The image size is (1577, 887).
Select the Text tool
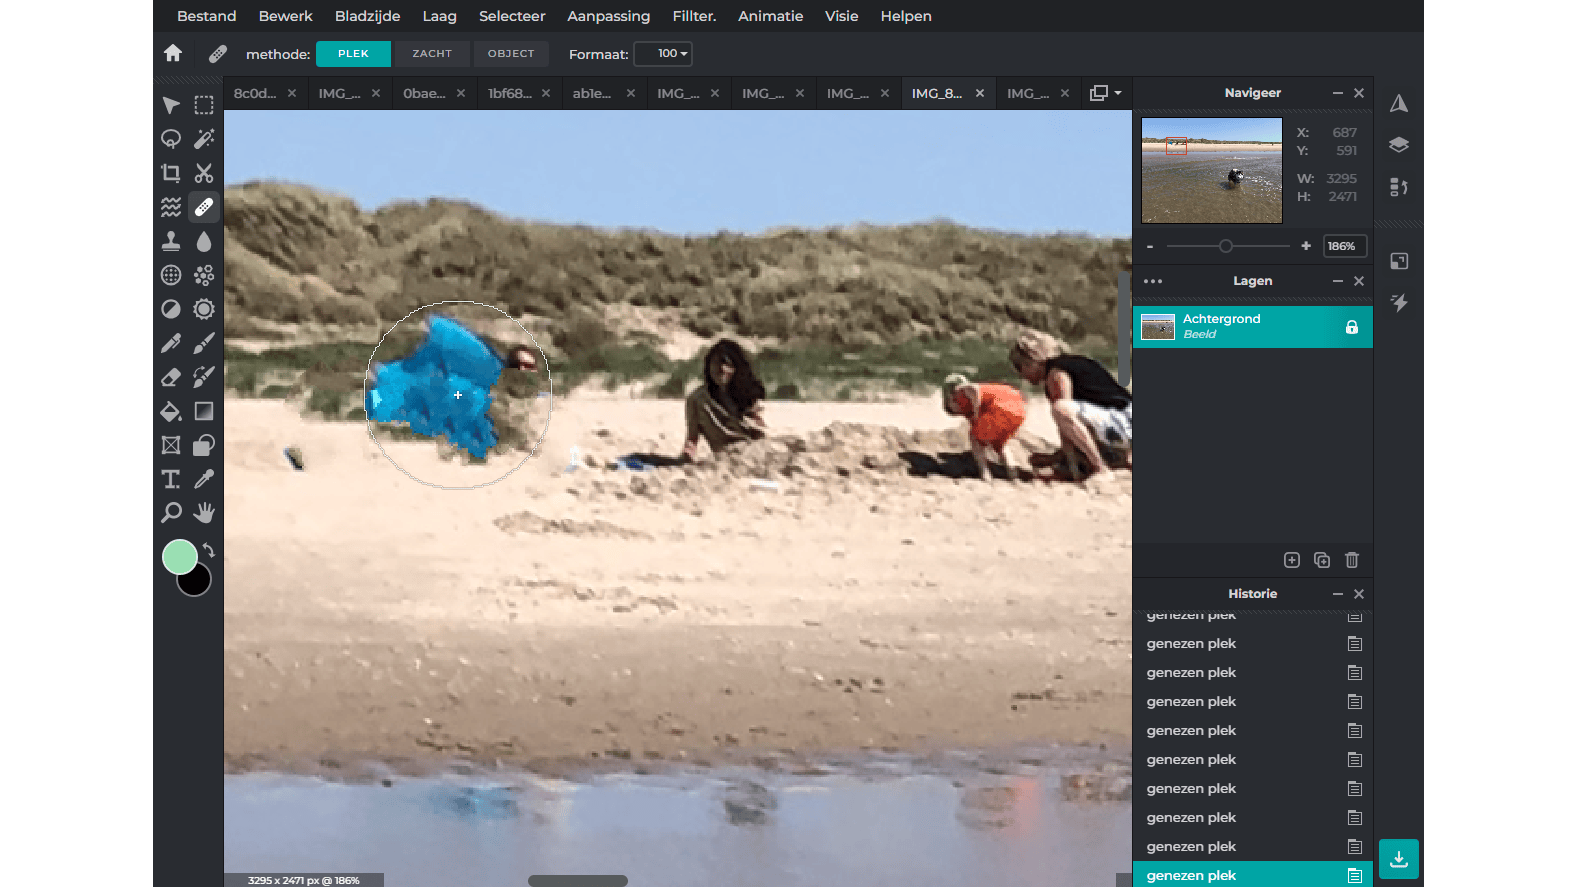click(171, 479)
